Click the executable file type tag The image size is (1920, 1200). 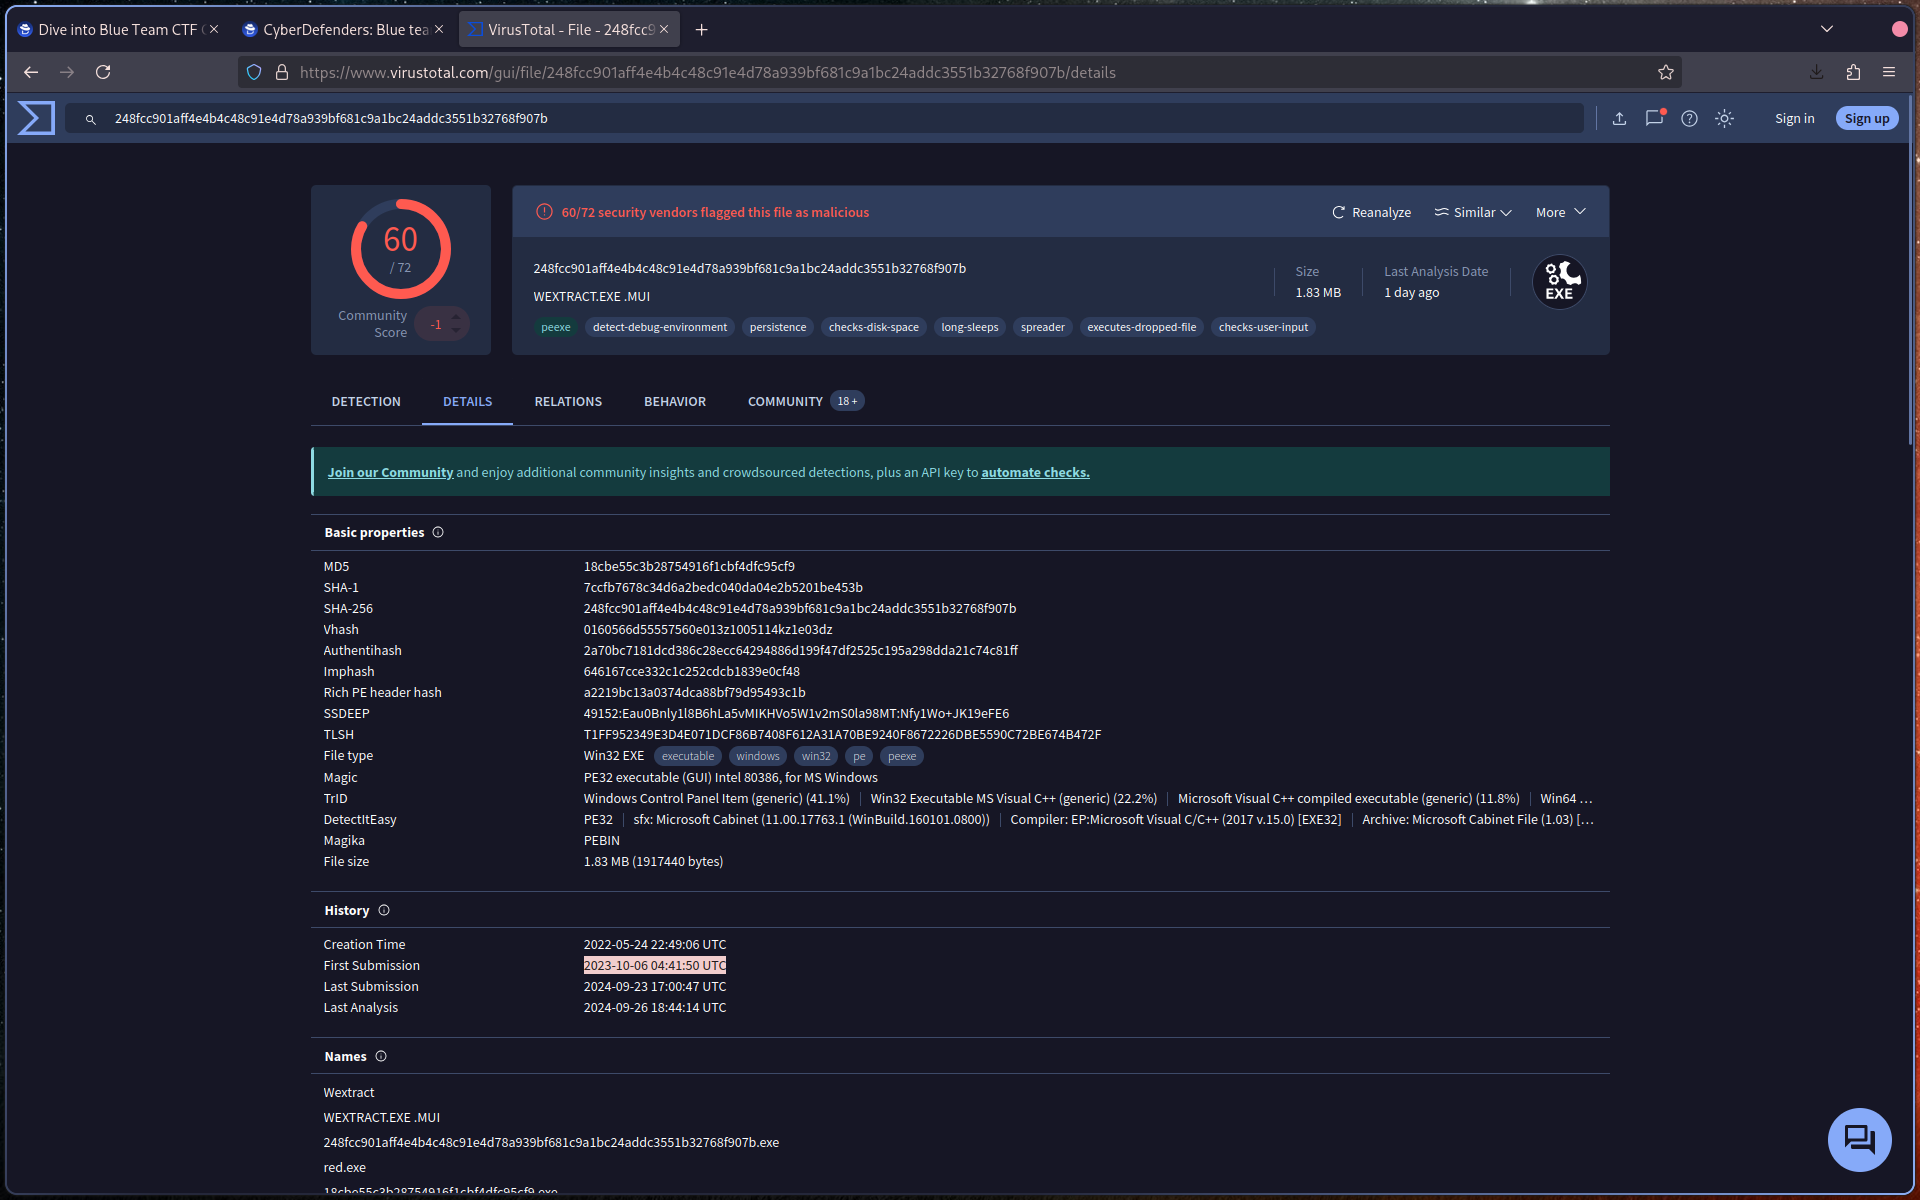(x=688, y=756)
